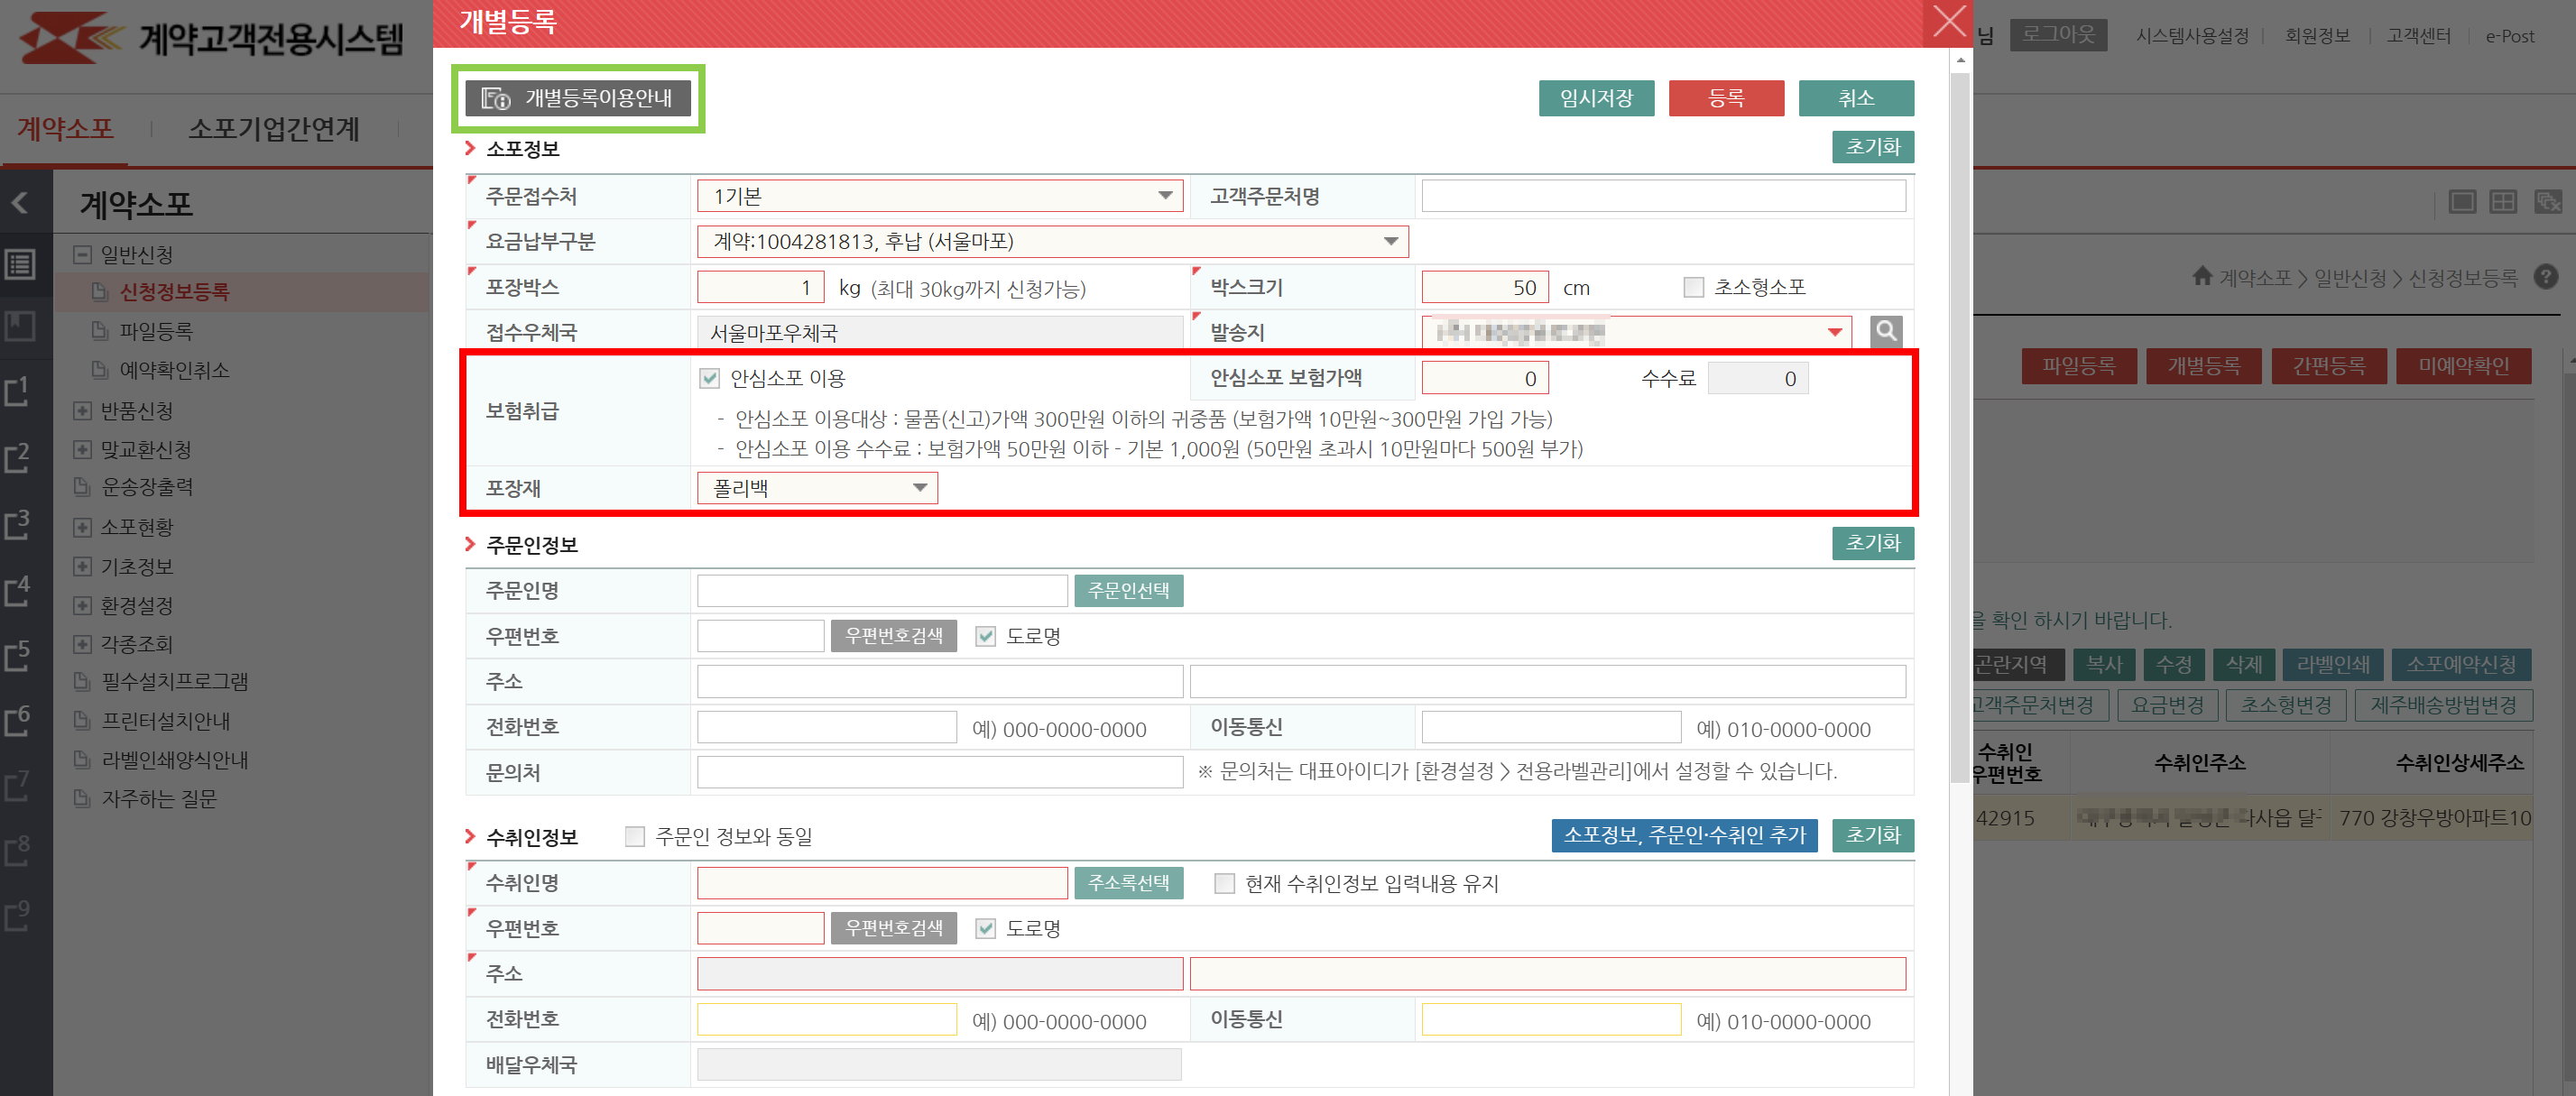Image resolution: width=2576 pixels, height=1096 pixels.
Task: Select the four-pane grid layout icon
Action: pos(2502,203)
